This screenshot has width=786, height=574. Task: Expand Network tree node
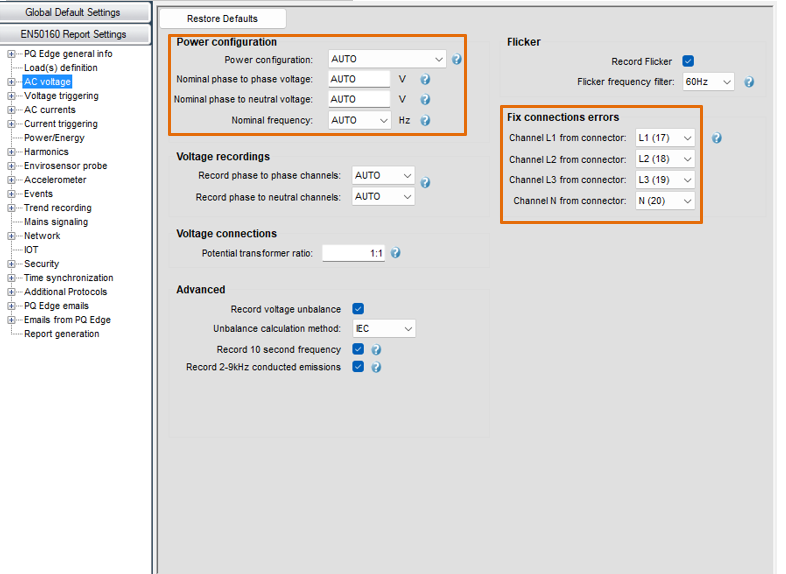click(x=11, y=236)
